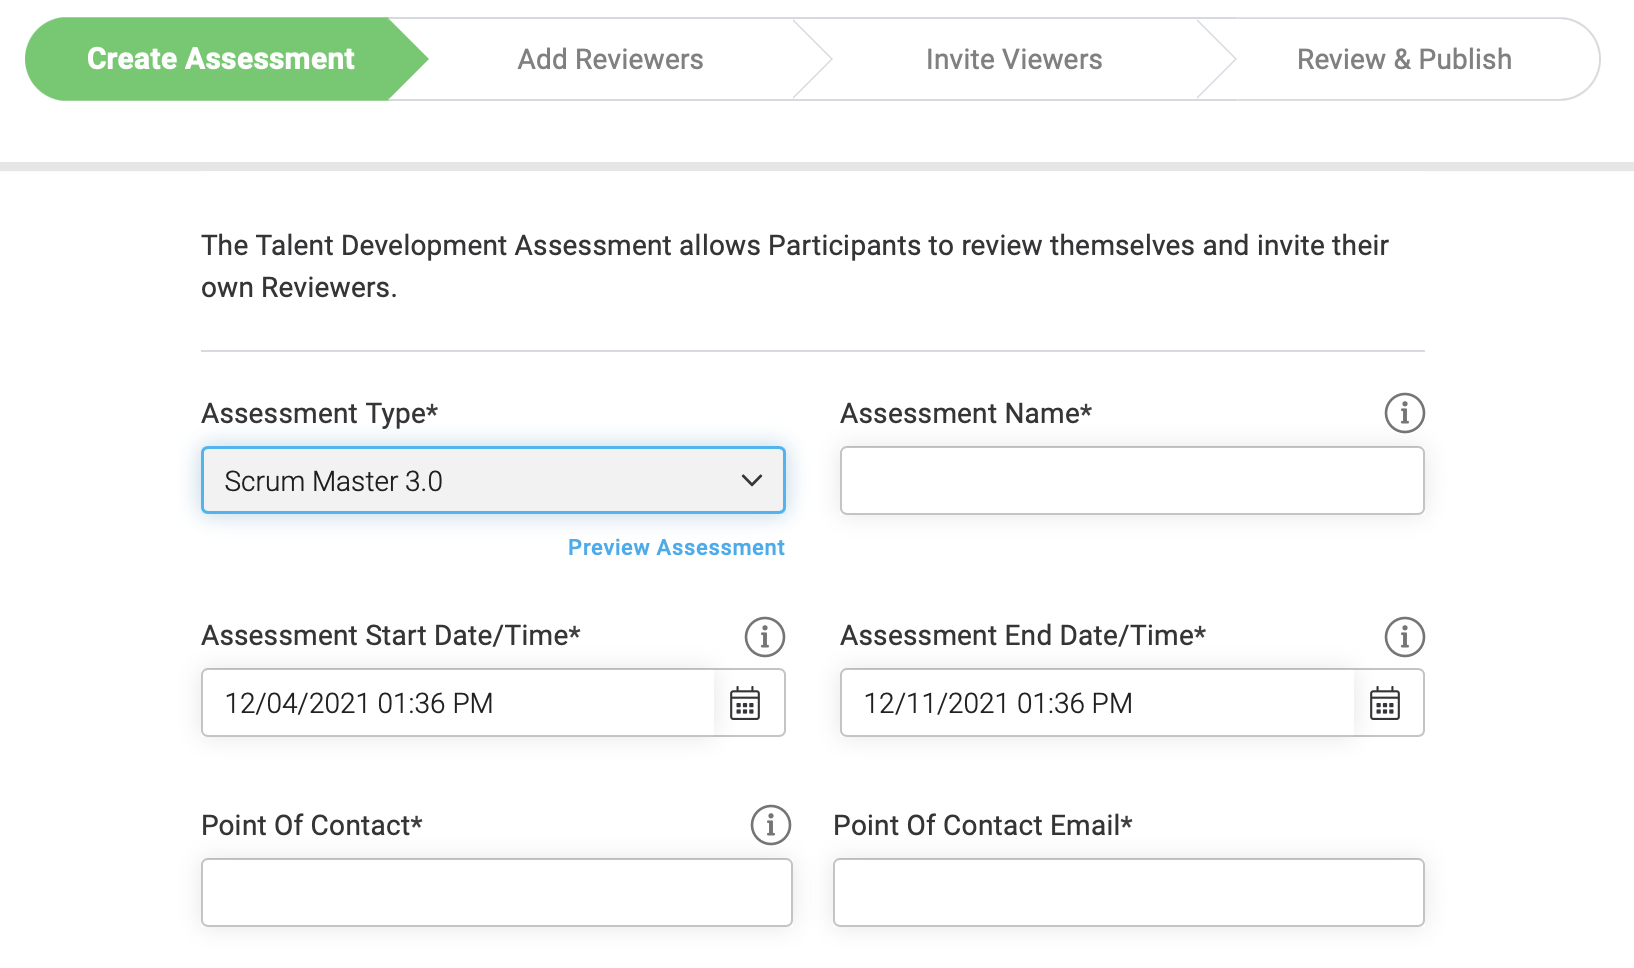Viewport: 1634px width, 968px height.
Task: Open the end date calendar picker
Action: click(x=1385, y=703)
